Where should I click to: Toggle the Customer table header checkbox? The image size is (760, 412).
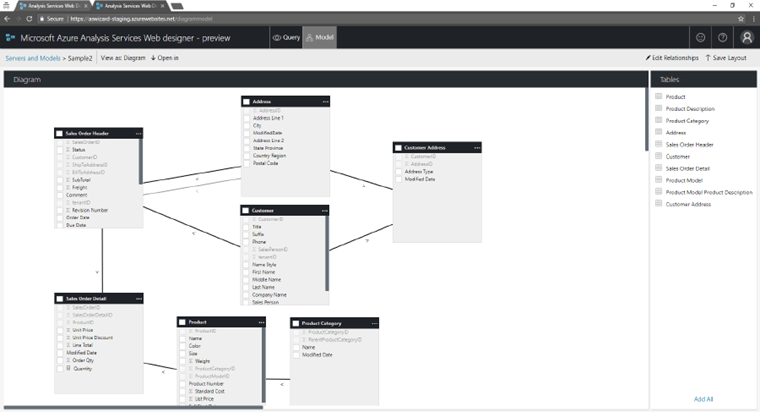click(245, 210)
